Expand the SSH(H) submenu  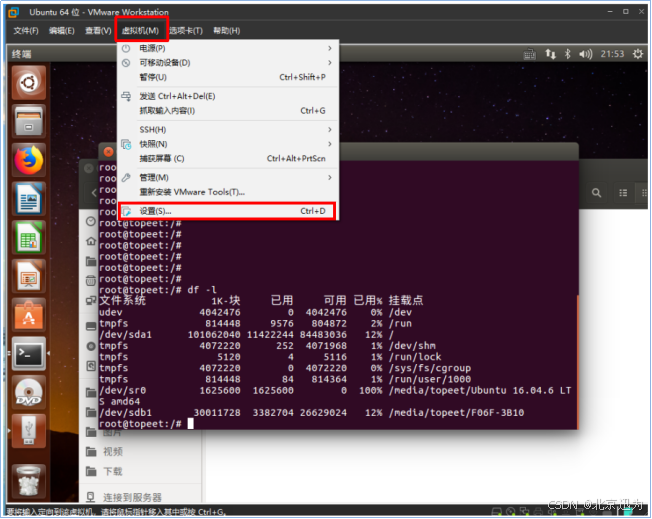[x=228, y=130]
